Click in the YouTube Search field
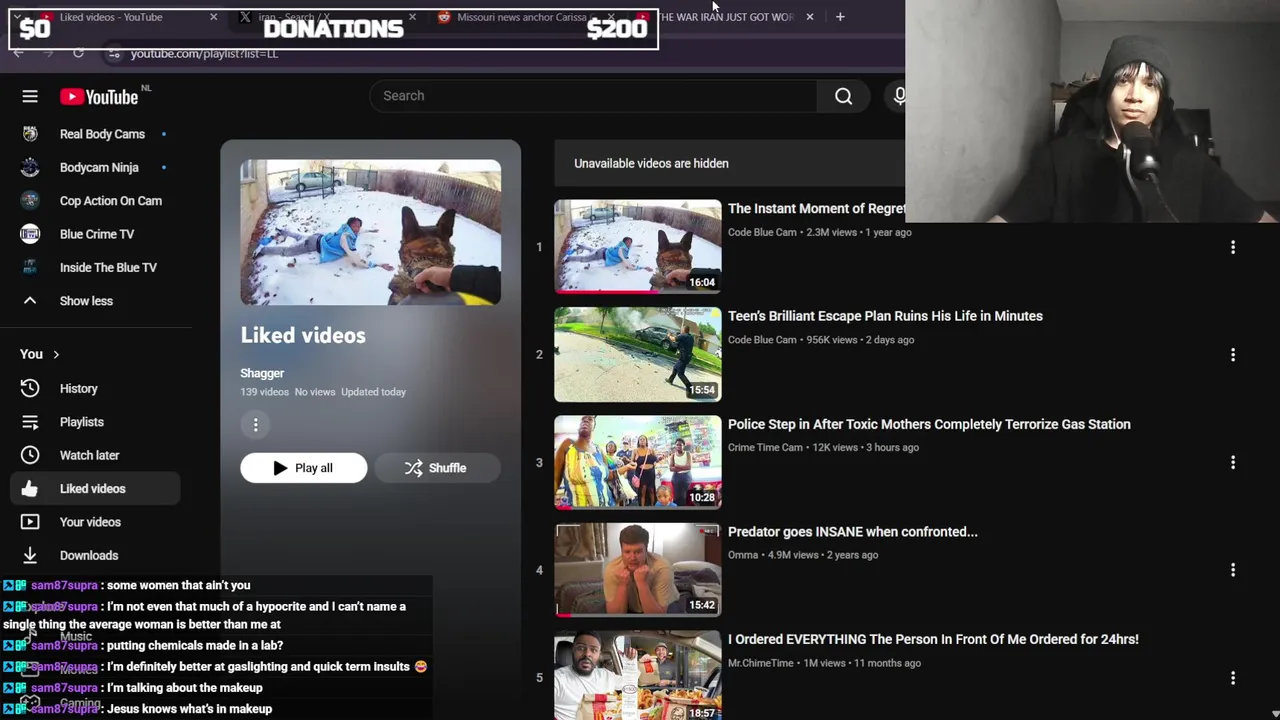Viewport: 1280px width, 720px height. click(594, 96)
